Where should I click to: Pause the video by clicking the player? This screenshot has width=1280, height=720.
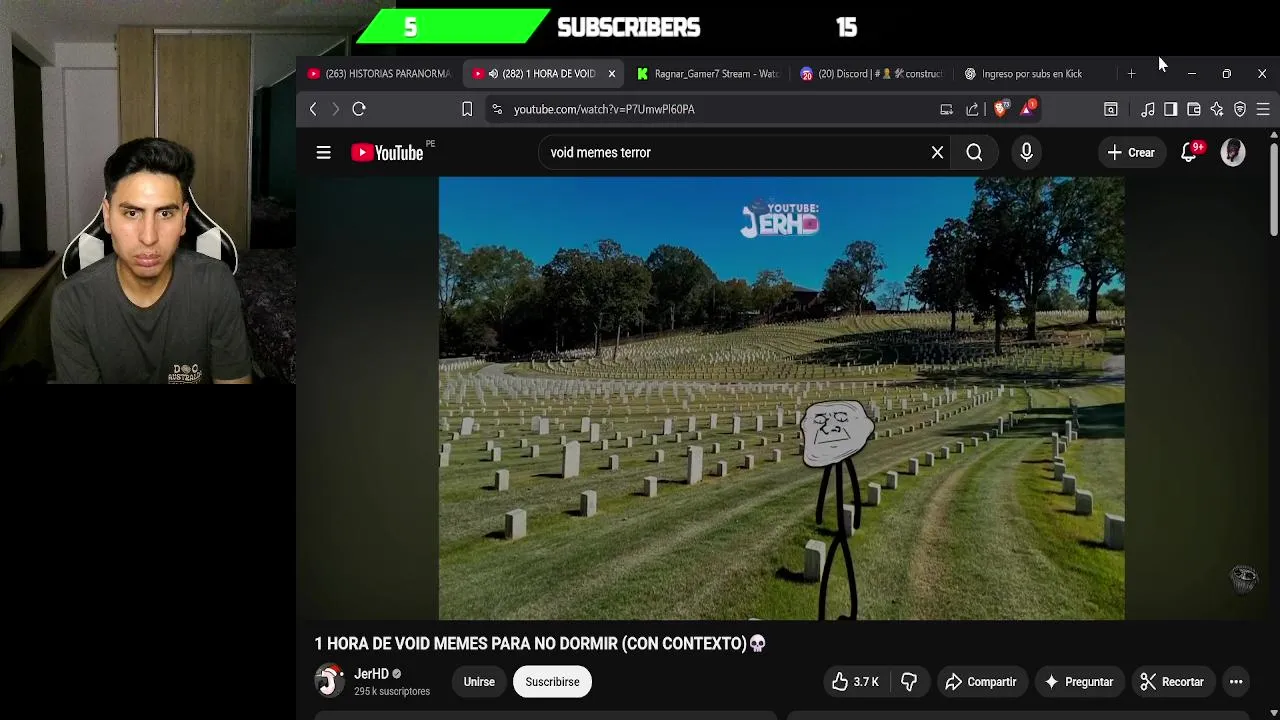click(781, 398)
